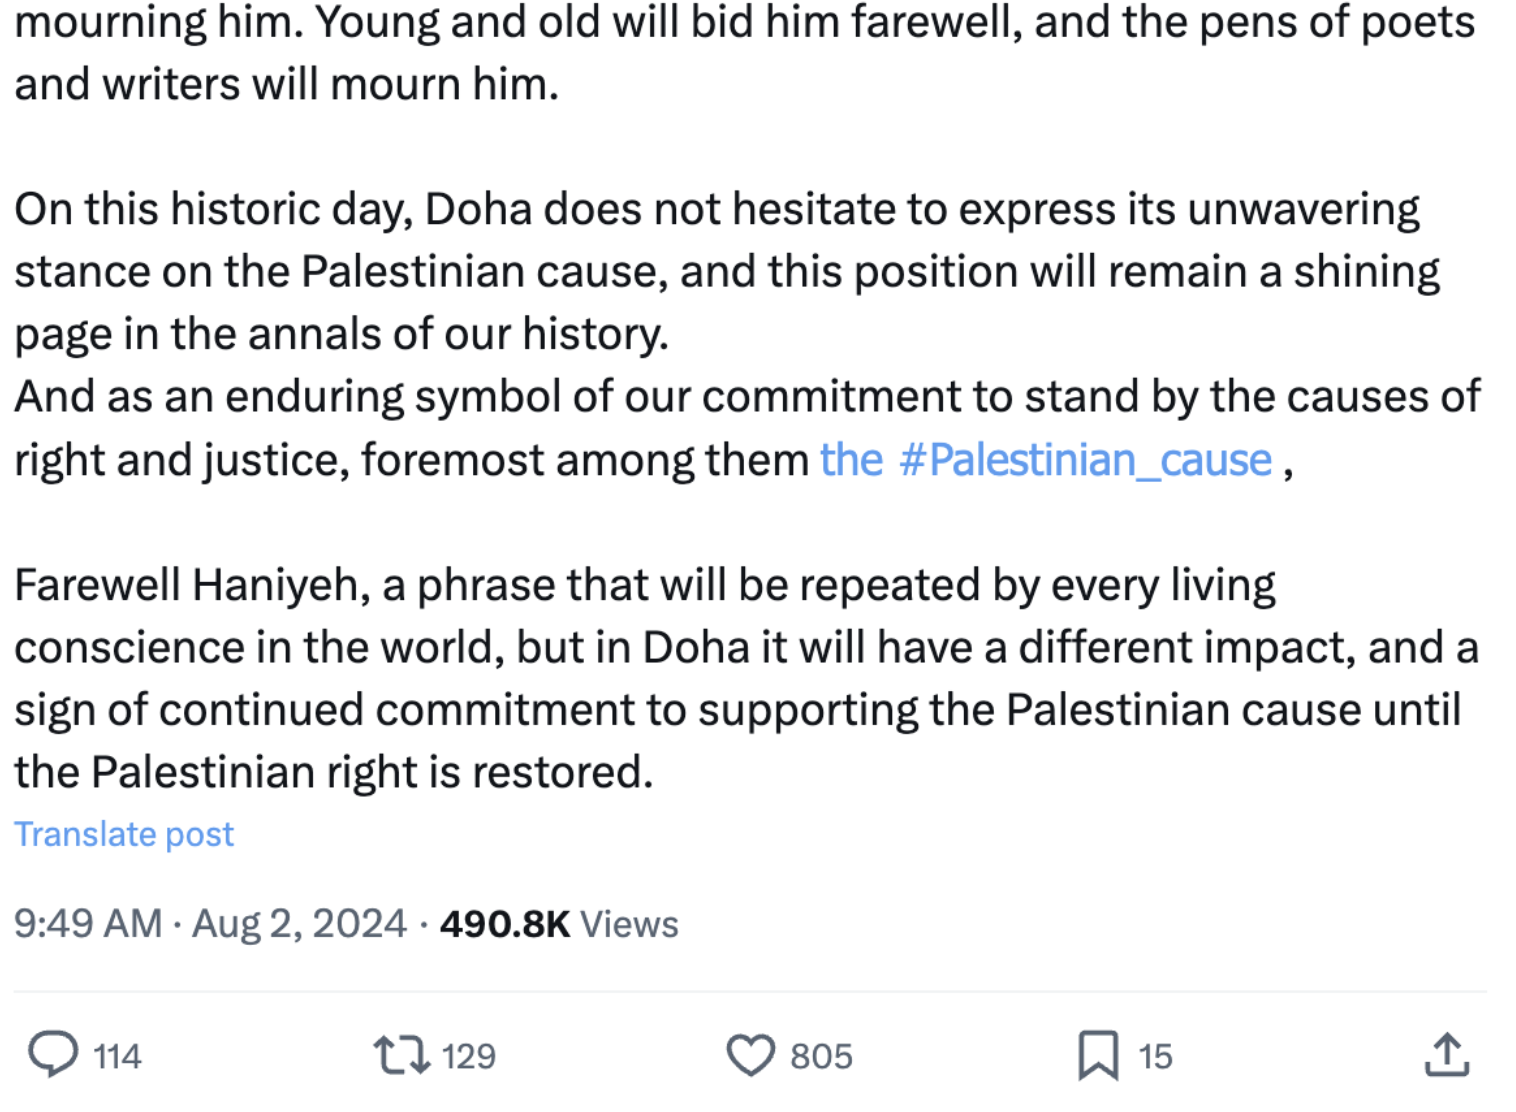Open the #Palestinian_cause hashtag
Viewport: 1516px width, 1112px height.
[1085, 460]
